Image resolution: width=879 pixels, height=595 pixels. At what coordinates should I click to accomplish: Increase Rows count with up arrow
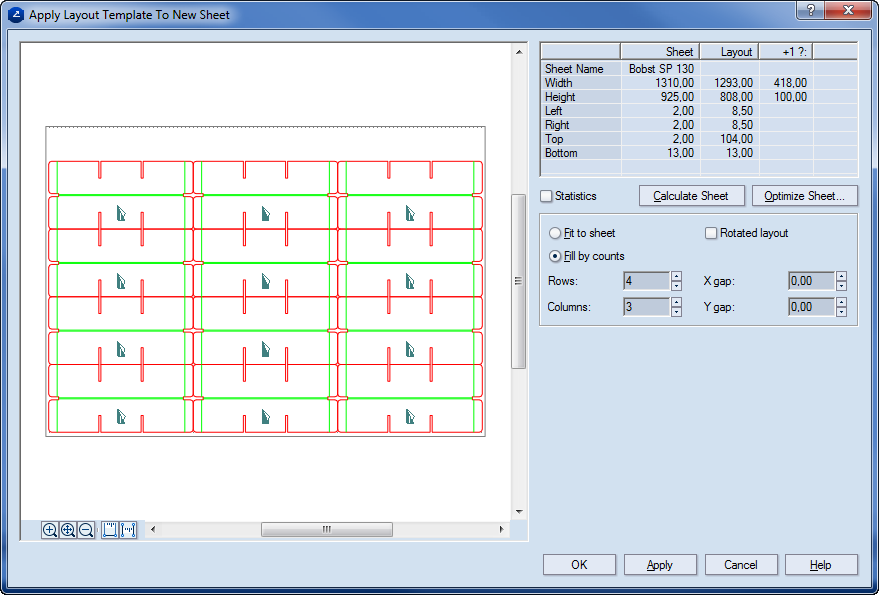[x=676, y=276]
